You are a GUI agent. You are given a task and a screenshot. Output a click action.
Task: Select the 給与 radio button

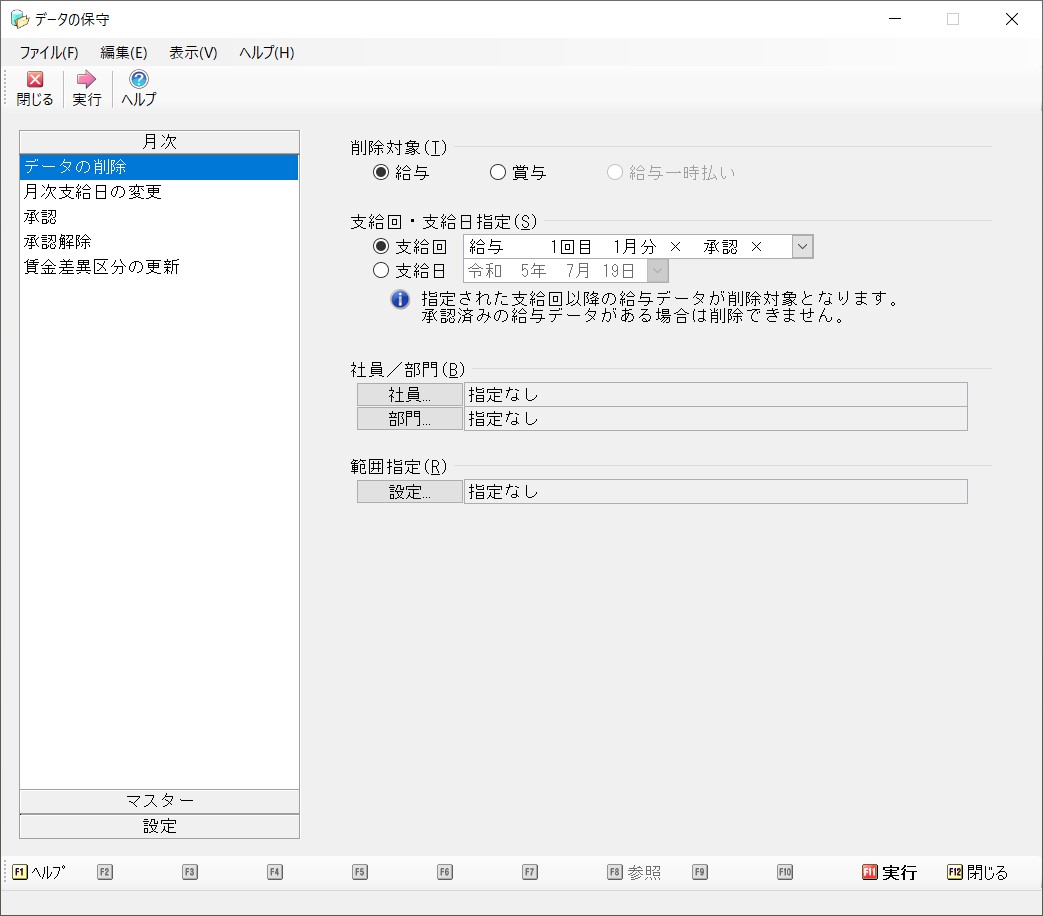pos(381,173)
